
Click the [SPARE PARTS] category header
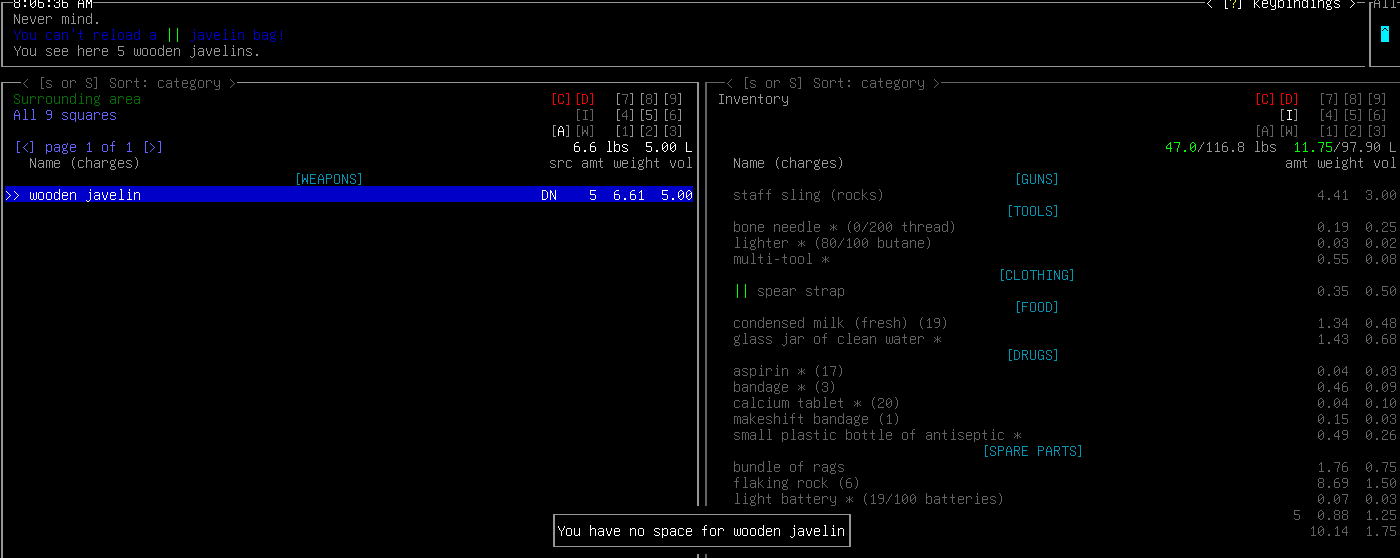1033,451
